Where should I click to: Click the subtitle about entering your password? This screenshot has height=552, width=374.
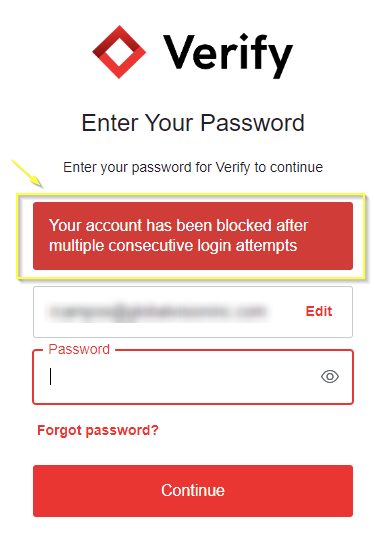(x=193, y=167)
